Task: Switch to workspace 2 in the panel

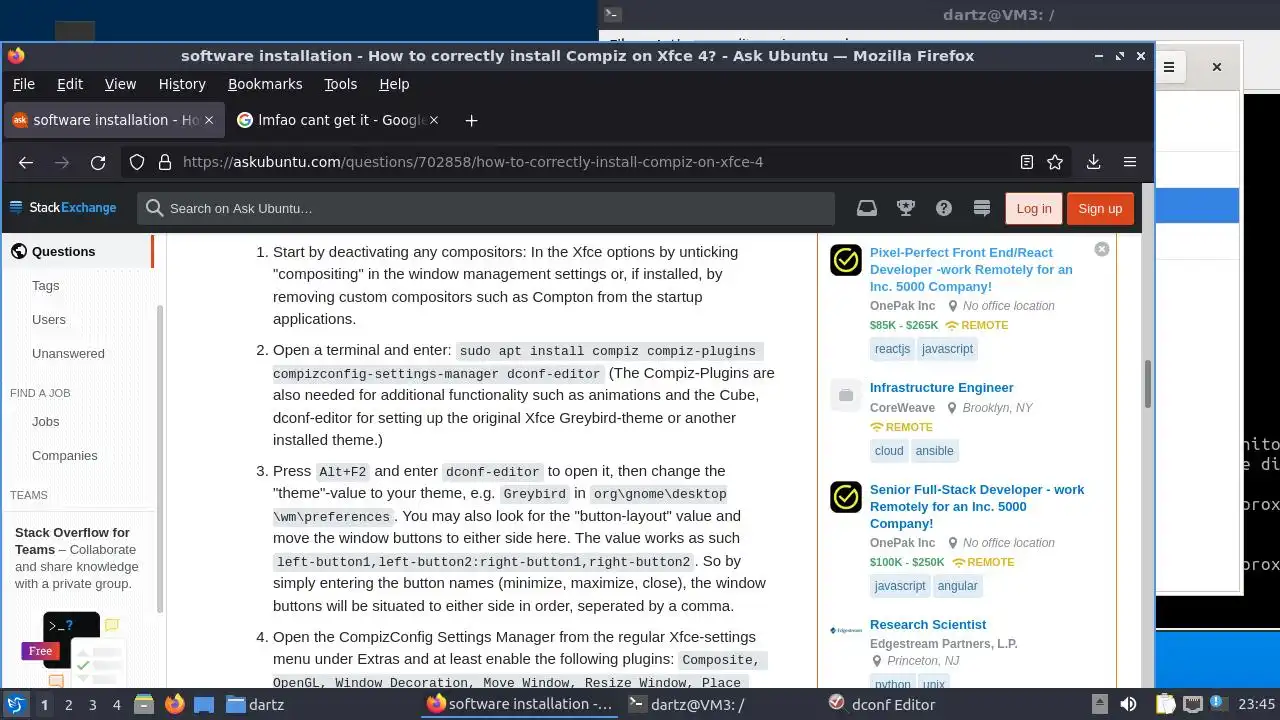Action: click(69, 705)
